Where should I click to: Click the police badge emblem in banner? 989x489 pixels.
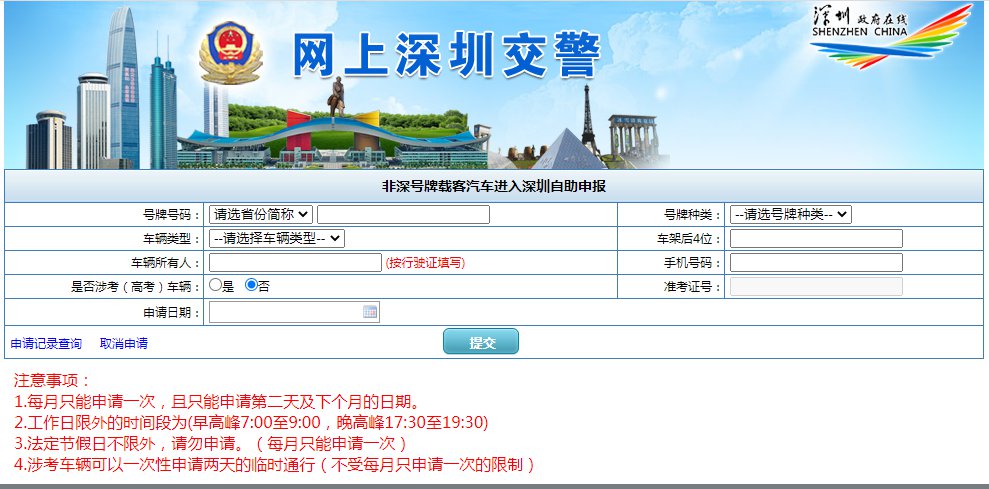pos(230,57)
